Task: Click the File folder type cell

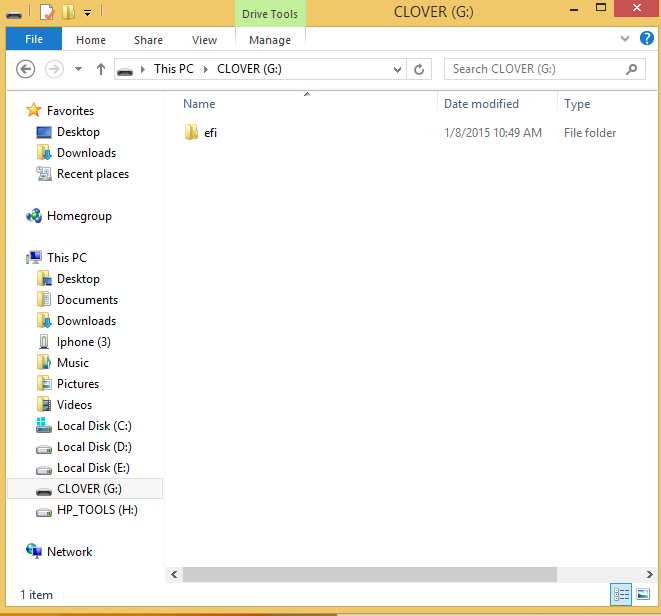Action: pos(590,133)
